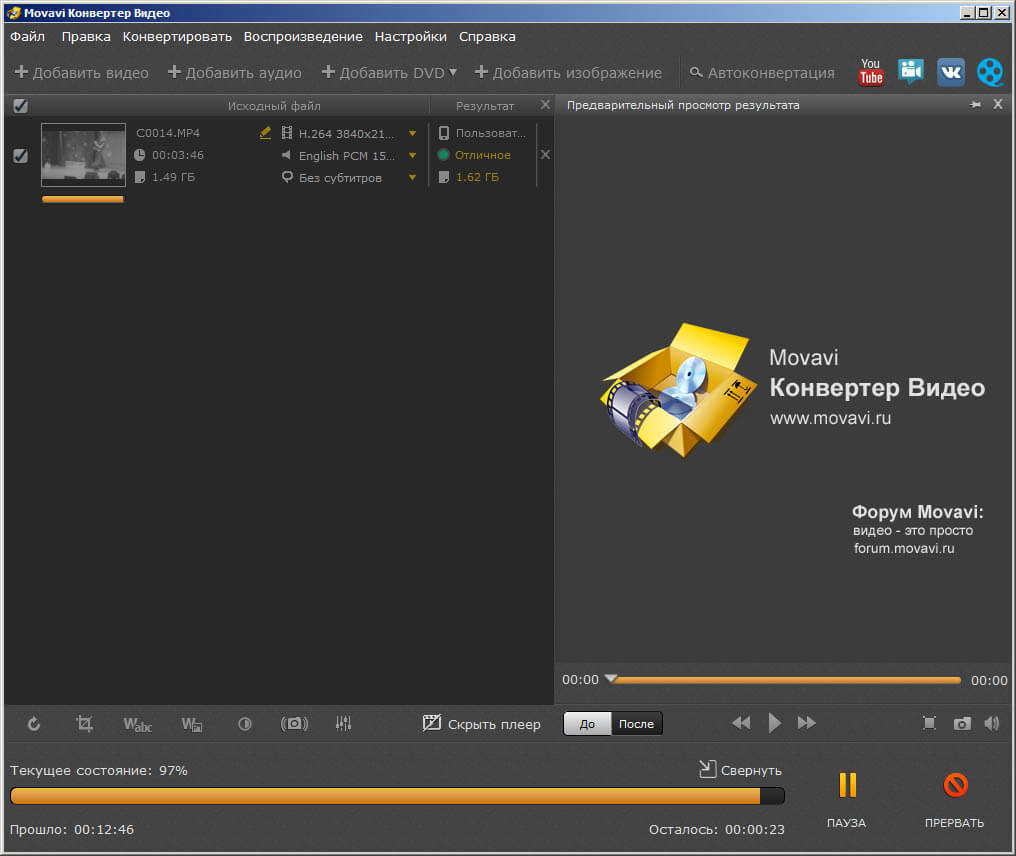Switch preview to До mode
Screen dimensions: 1016x856
tap(587, 724)
